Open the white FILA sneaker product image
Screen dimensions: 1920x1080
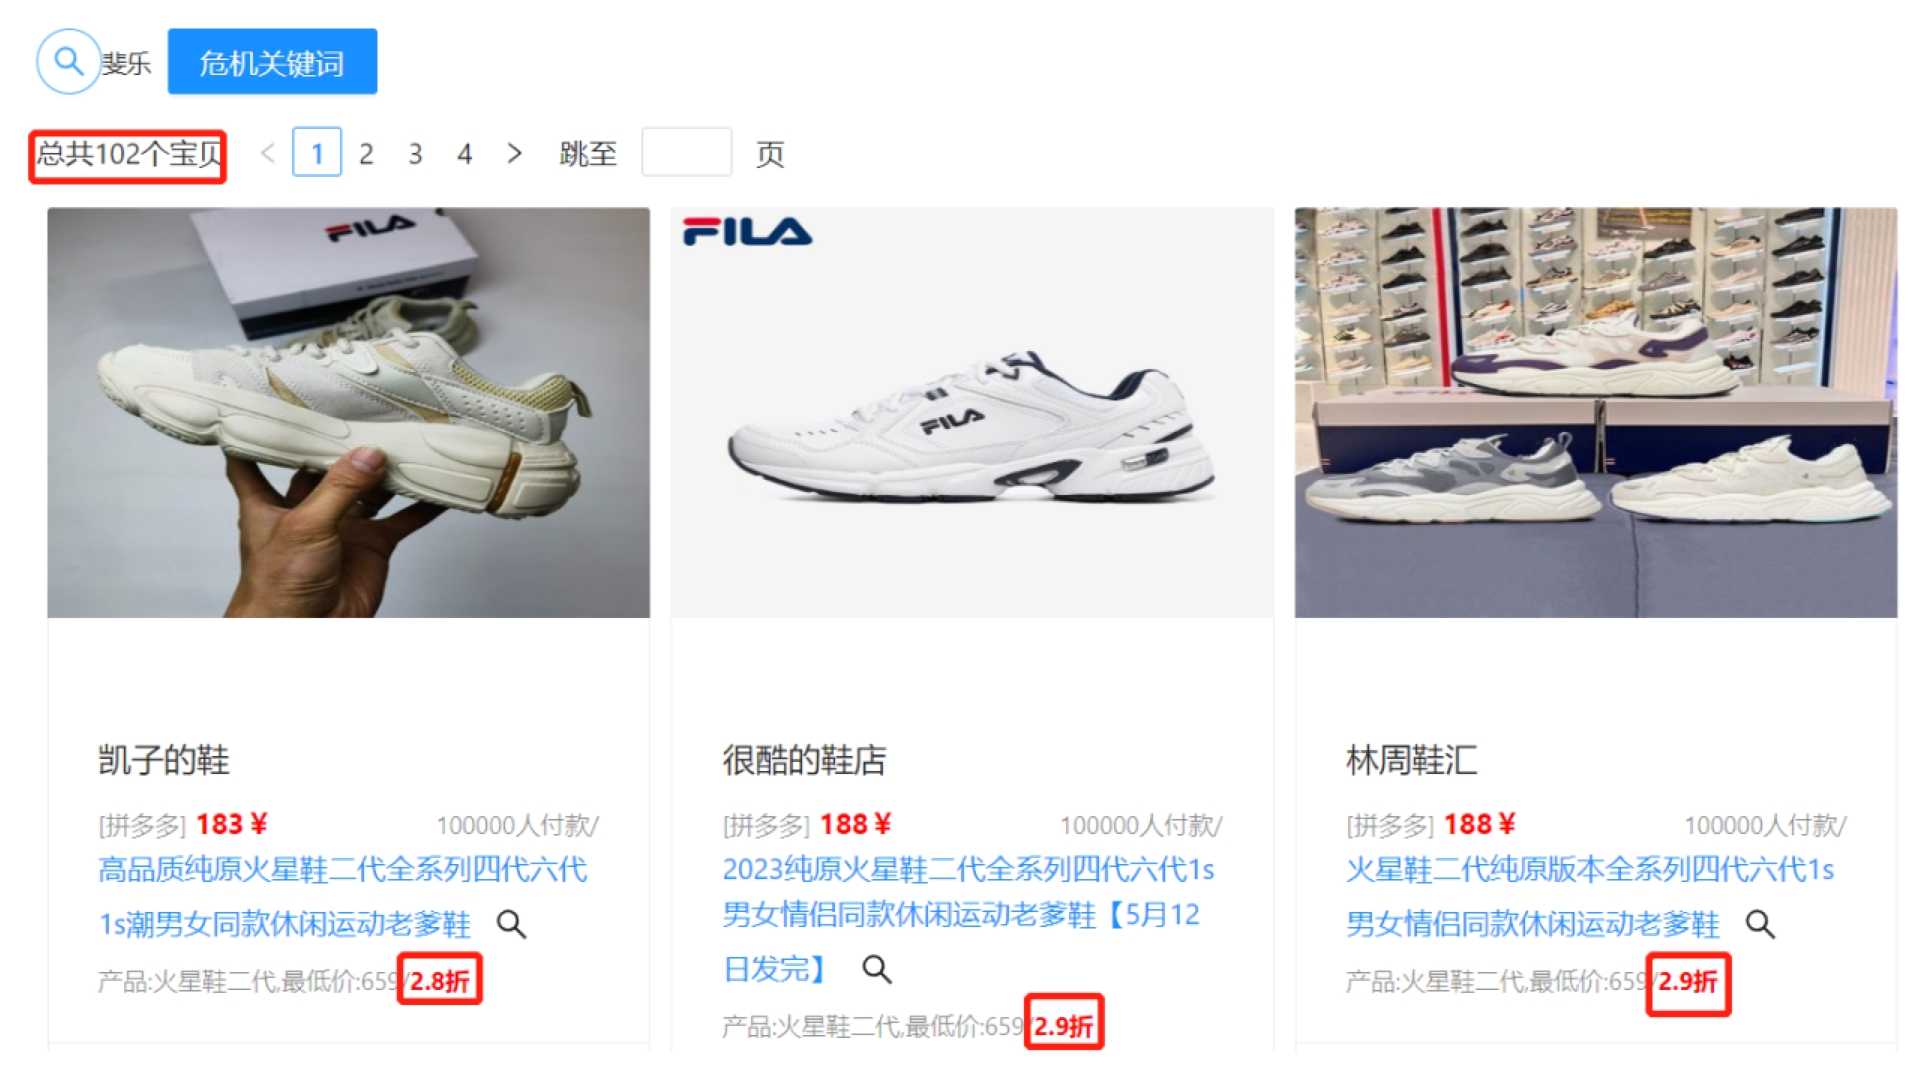tap(972, 412)
